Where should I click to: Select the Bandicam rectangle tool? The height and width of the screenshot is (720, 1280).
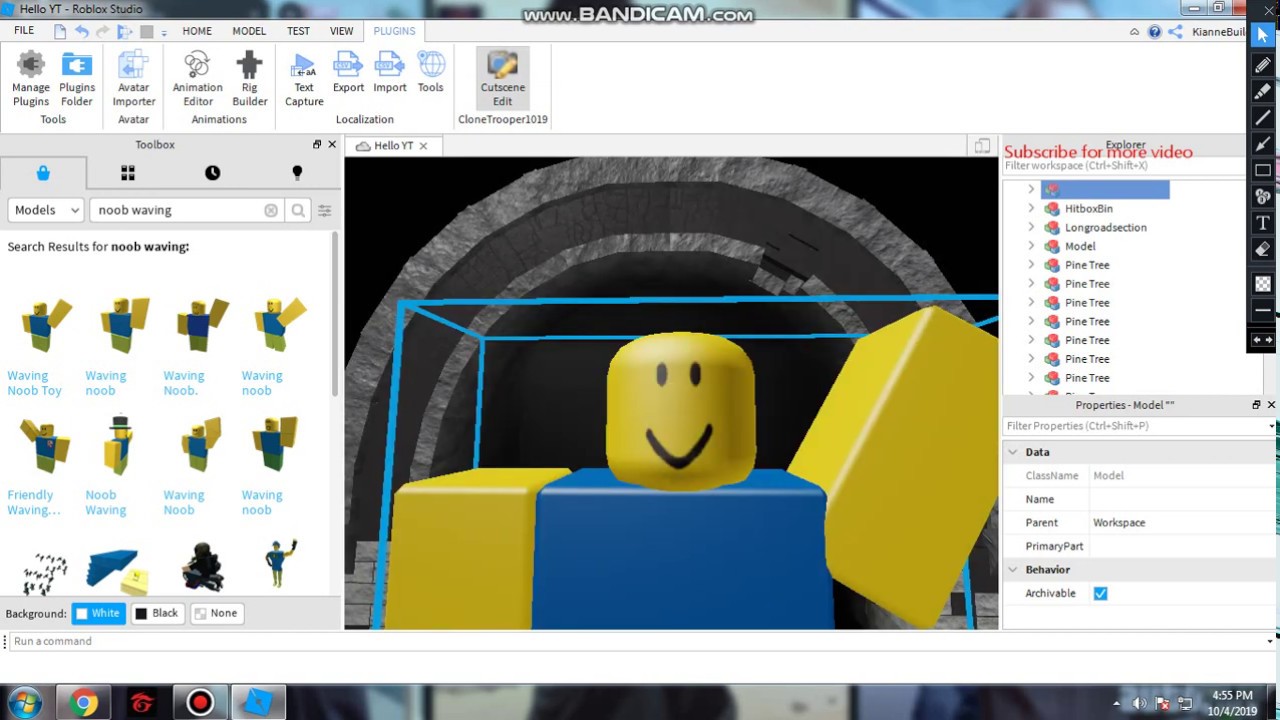tap(1263, 170)
